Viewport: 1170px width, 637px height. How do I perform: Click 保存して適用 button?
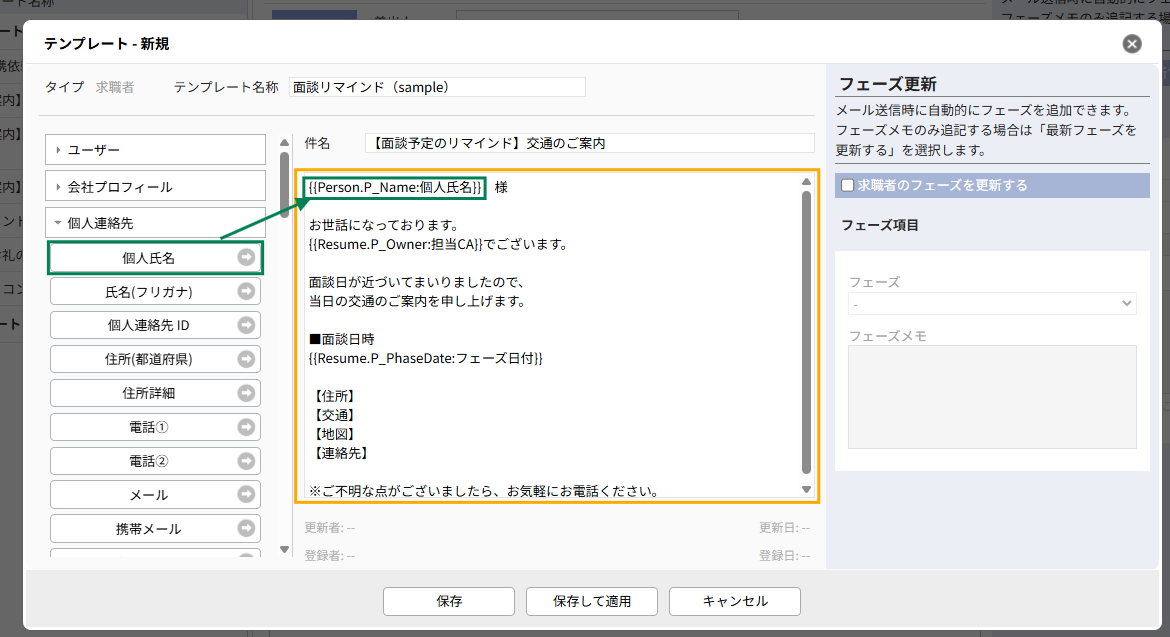[x=592, y=601]
